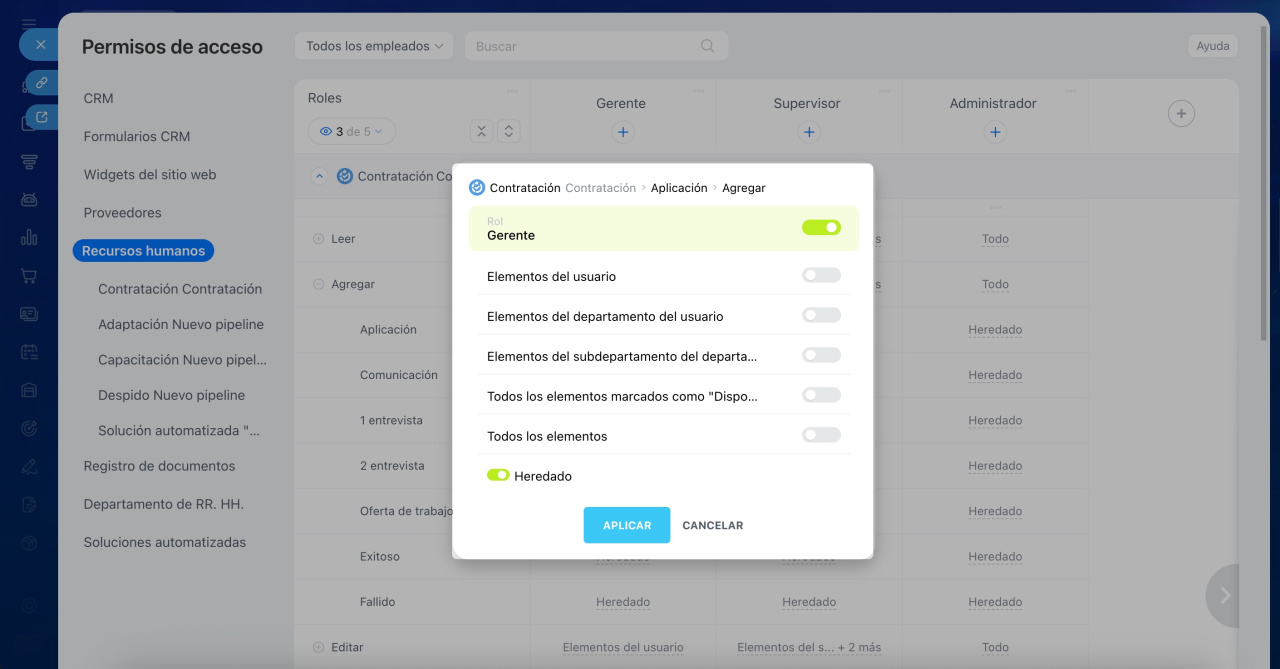Select Formularios CRM in sidebar
Screen dimensions: 1280x669
[137, 136]
